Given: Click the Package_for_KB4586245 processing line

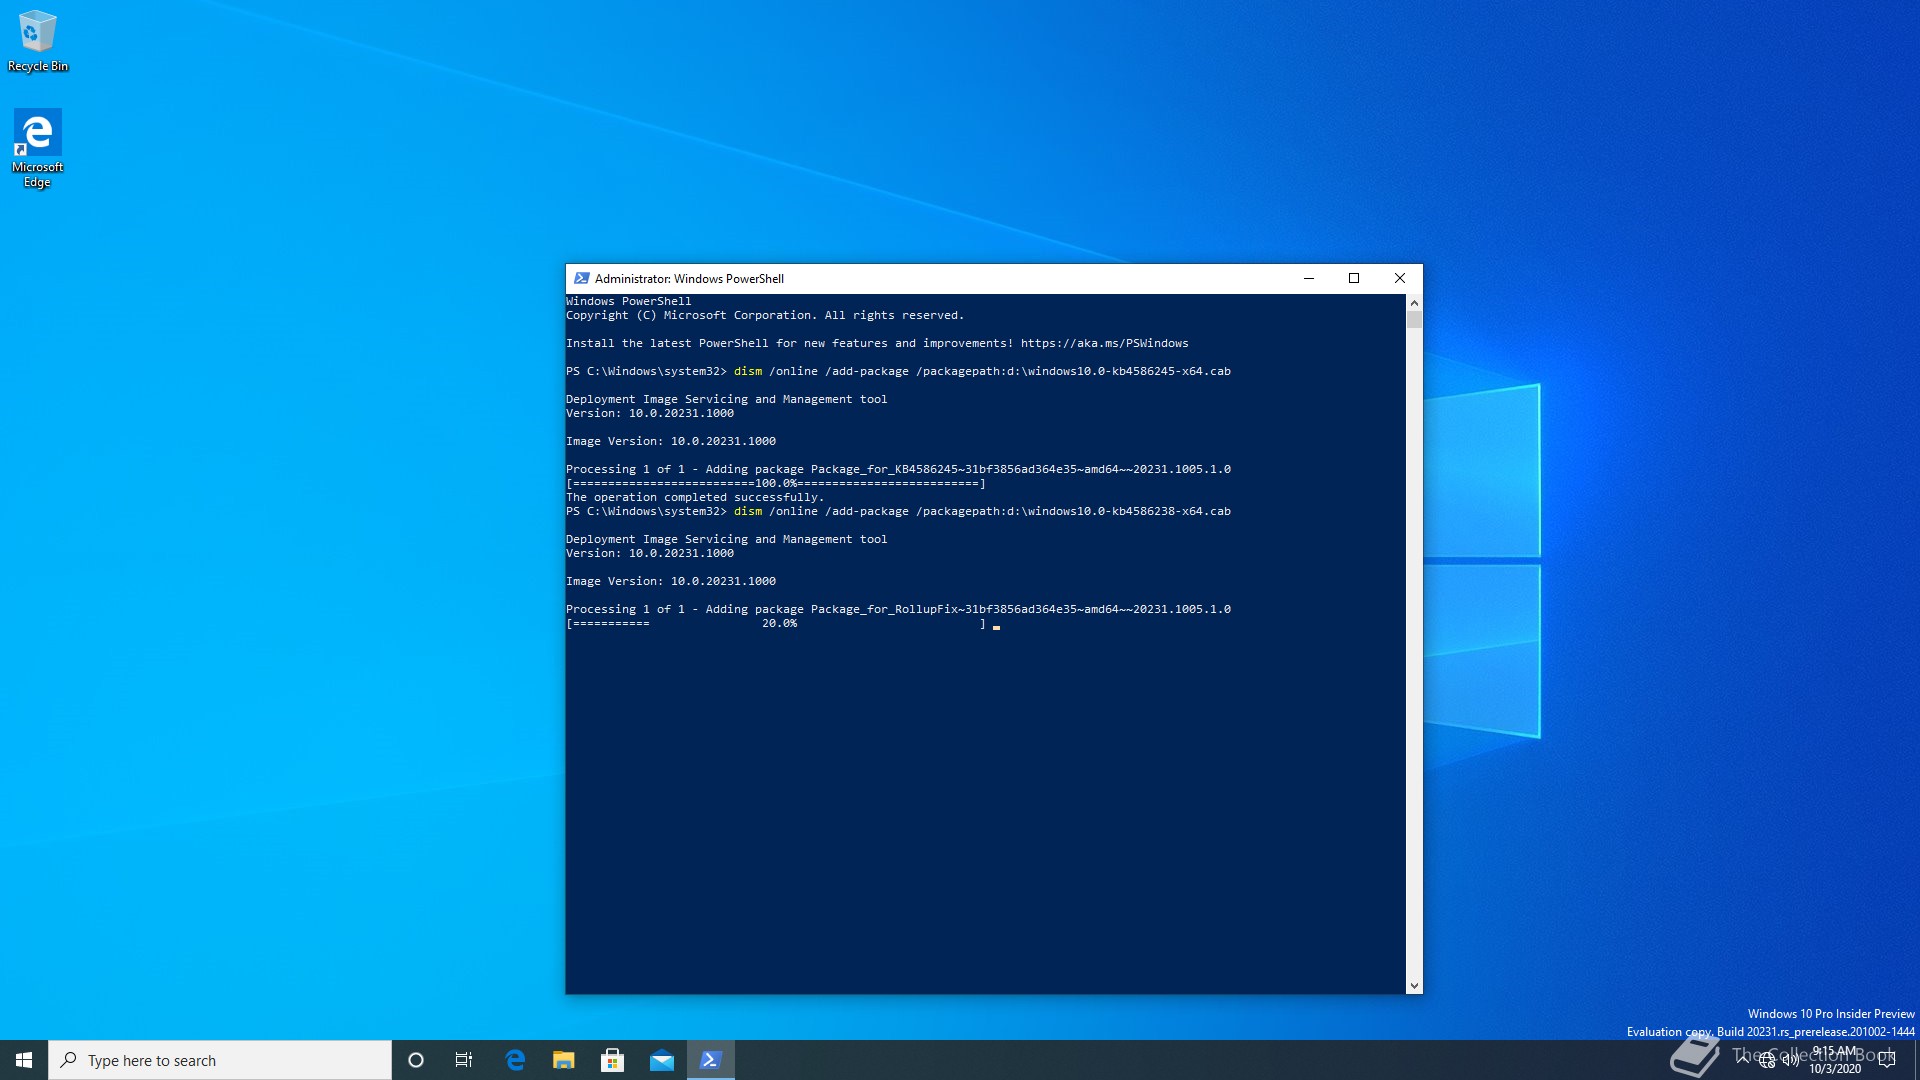Looking at the screenshot, I should click(898, 469).
